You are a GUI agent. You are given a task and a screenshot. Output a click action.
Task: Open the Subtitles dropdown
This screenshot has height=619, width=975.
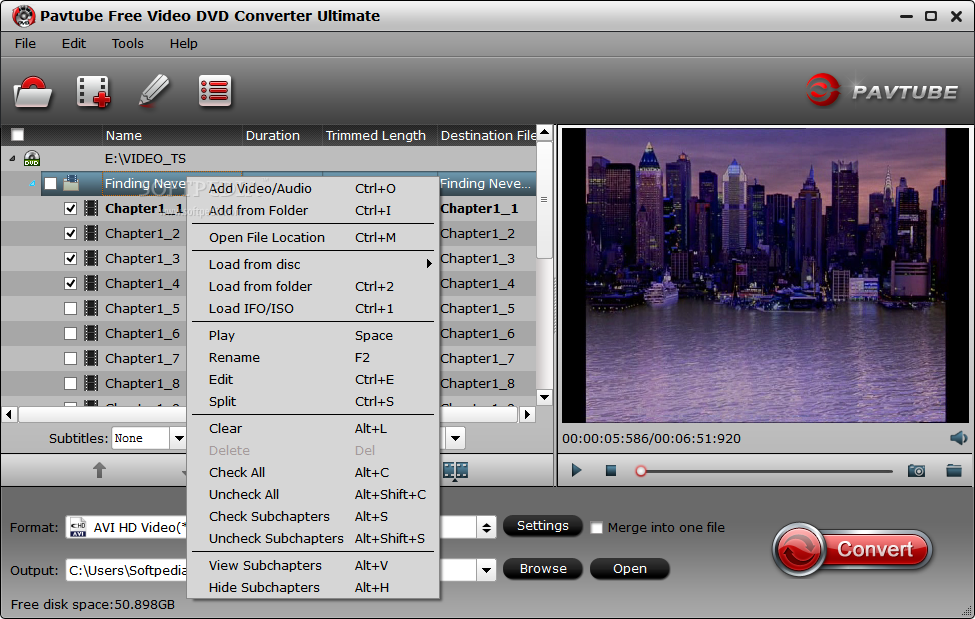(x=178, y=438)
